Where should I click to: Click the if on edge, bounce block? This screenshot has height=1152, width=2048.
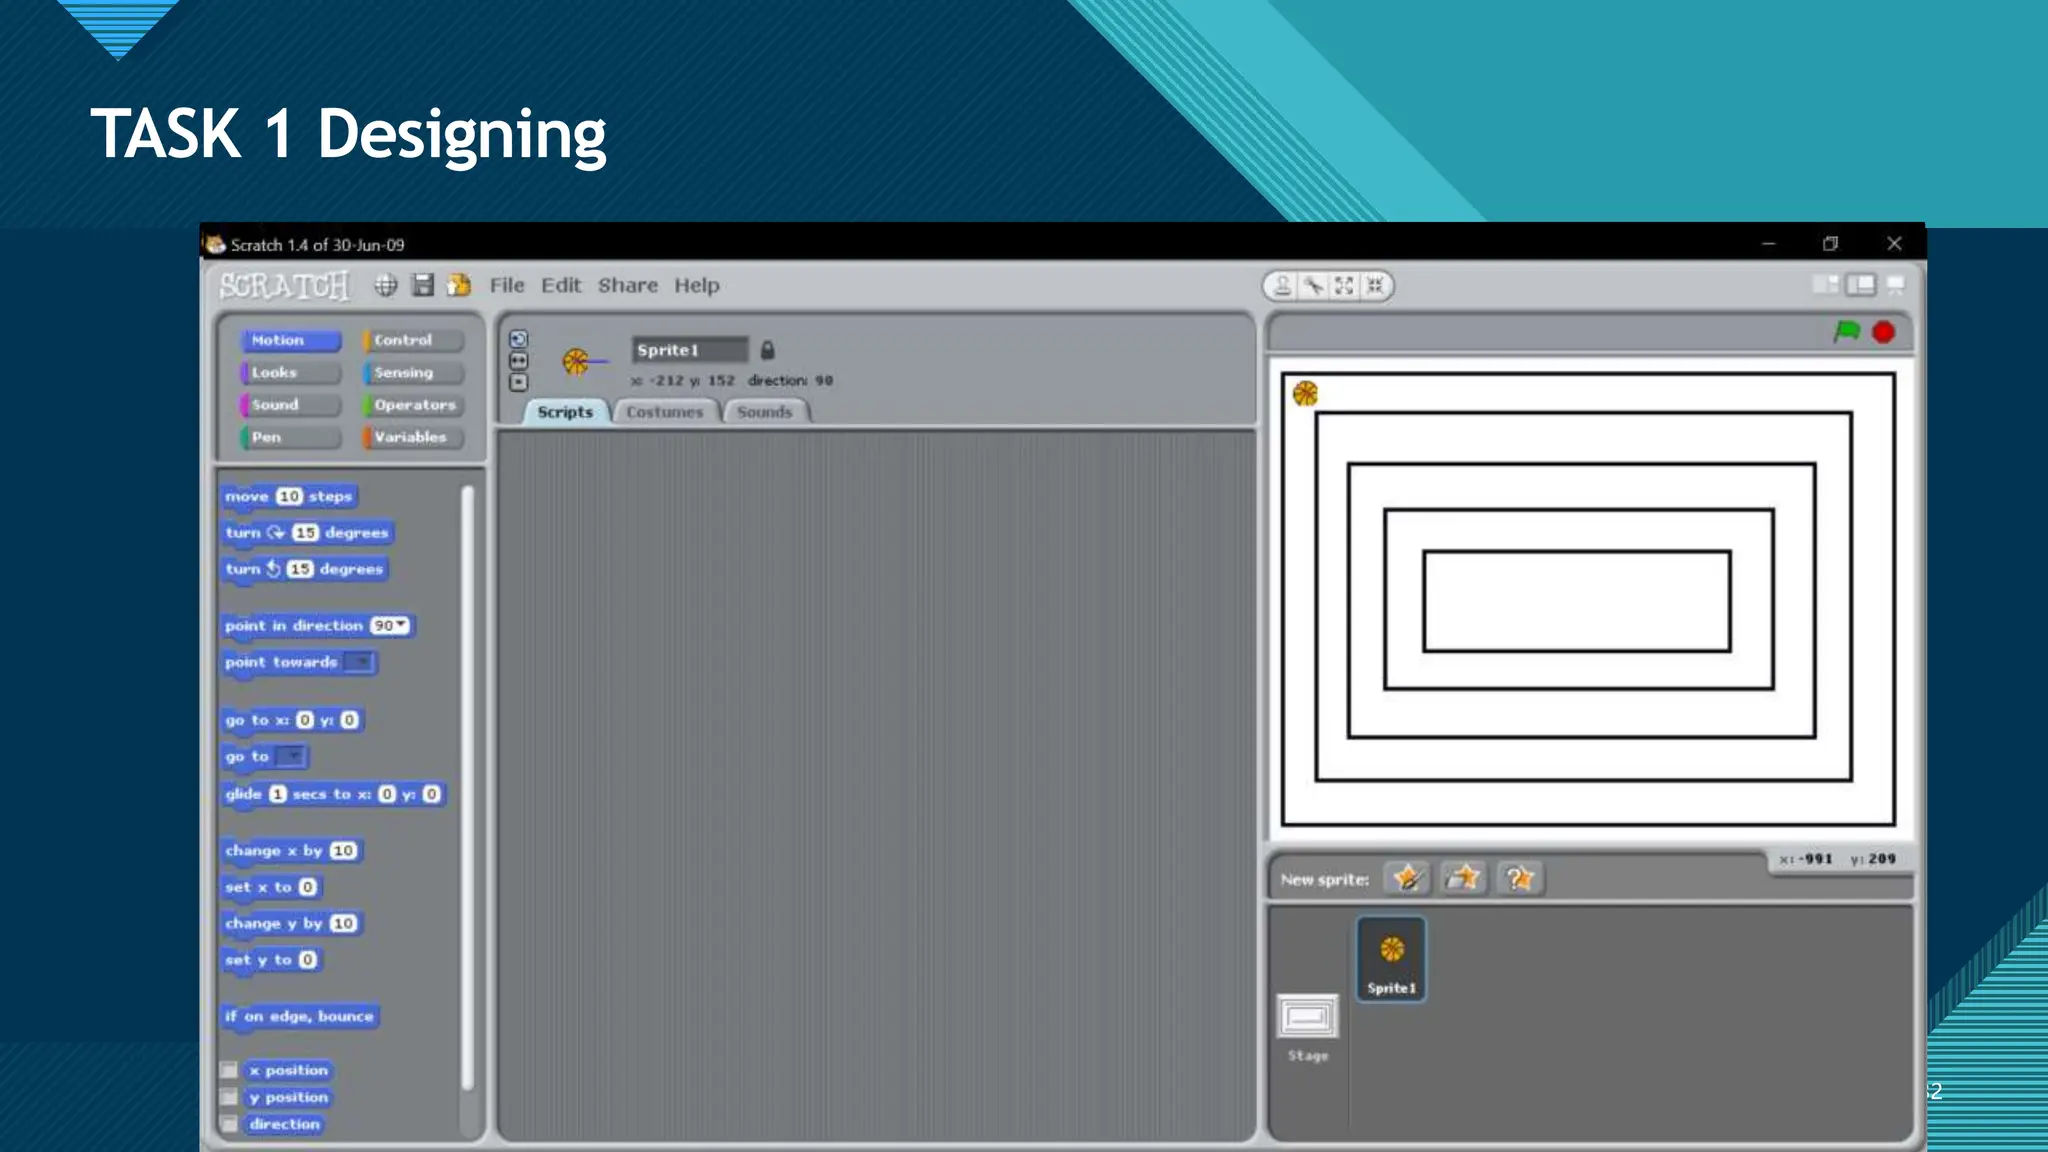pyautogui.click(x=300, y=1017)
